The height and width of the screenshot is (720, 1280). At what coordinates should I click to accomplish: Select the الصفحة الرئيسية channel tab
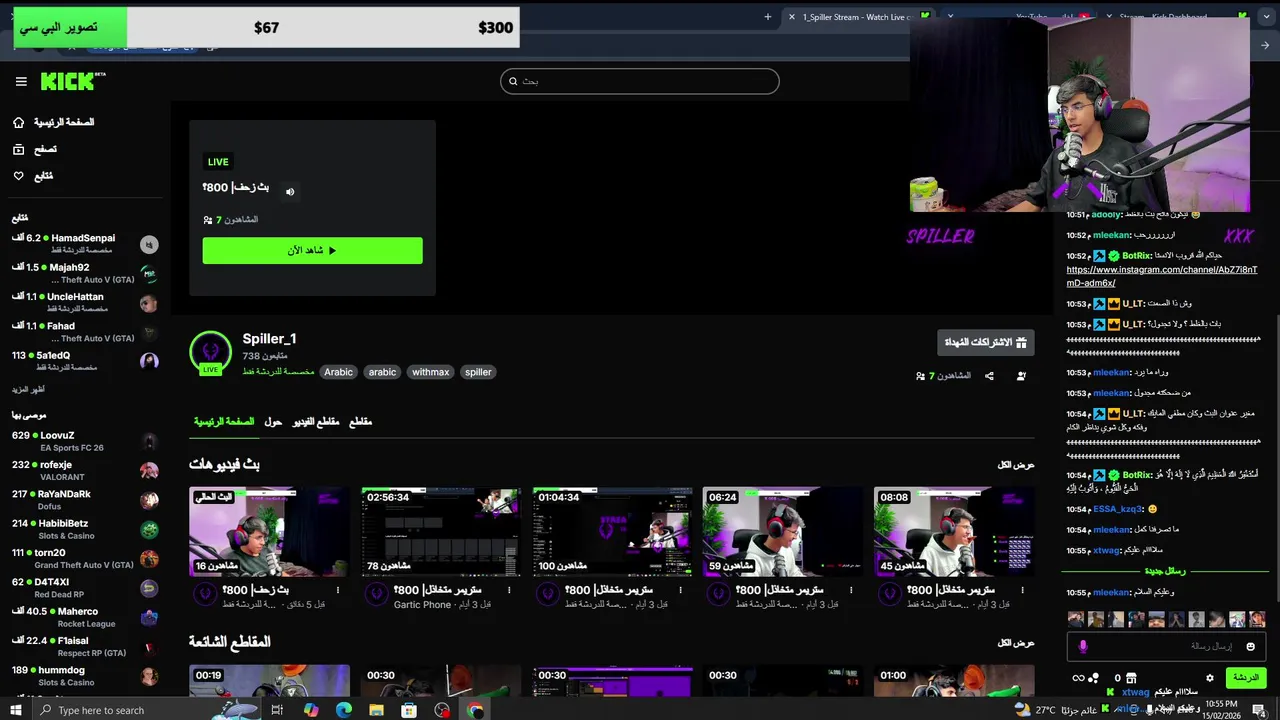coord(224,422)
